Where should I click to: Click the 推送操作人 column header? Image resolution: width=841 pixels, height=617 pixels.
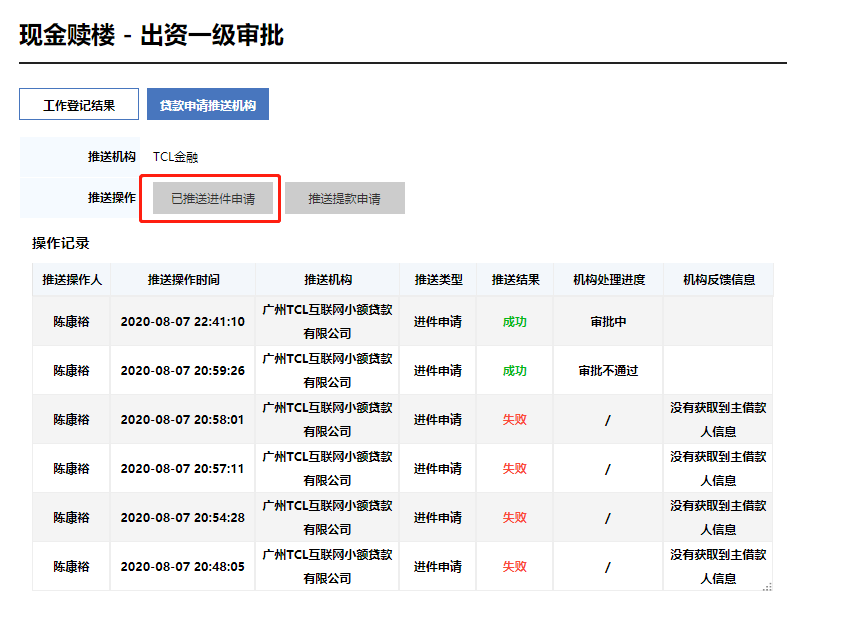pyautogui.click(x=72, y=280)
